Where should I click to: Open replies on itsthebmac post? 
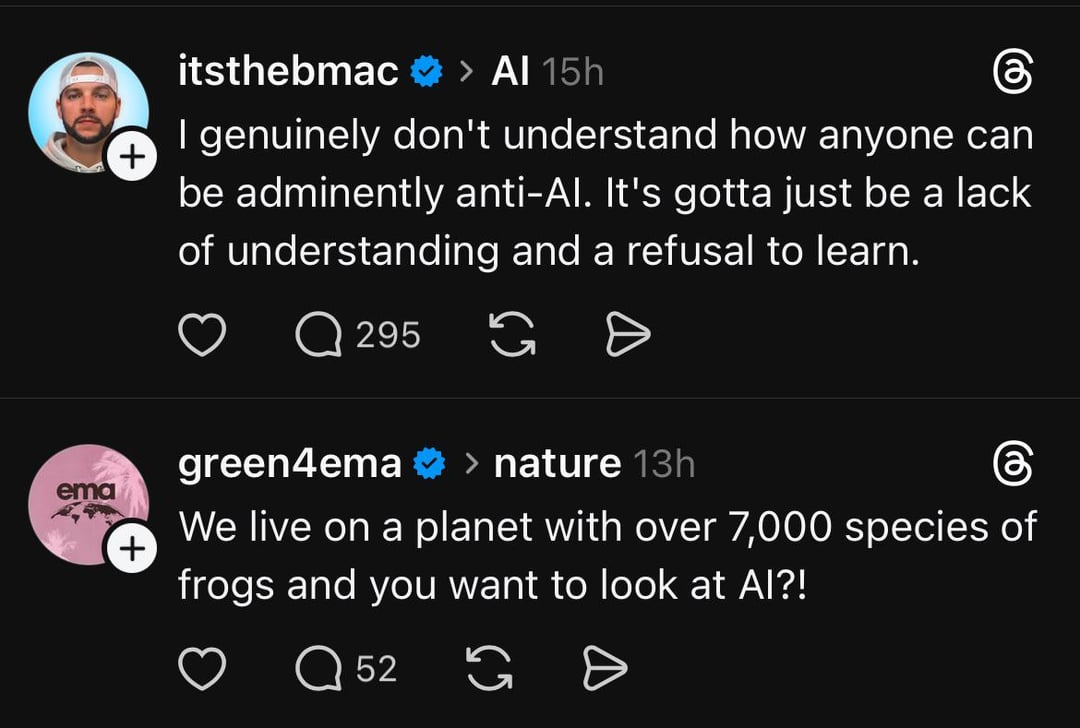click(x=320, y=336)
